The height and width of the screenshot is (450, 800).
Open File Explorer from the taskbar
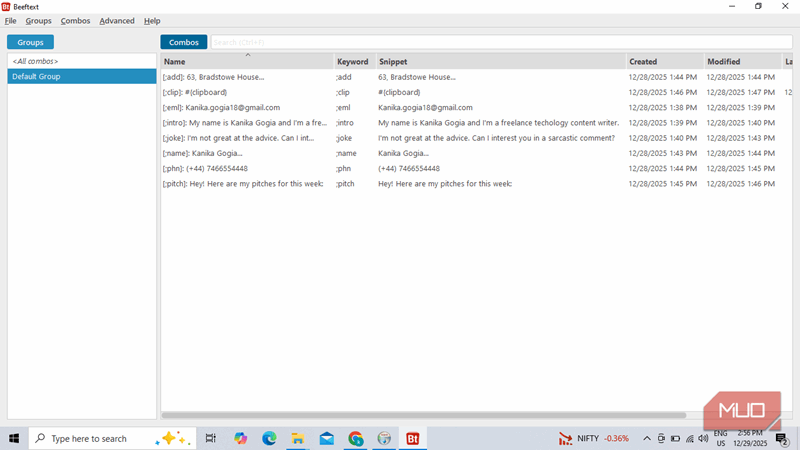click(x=298, y=438)
